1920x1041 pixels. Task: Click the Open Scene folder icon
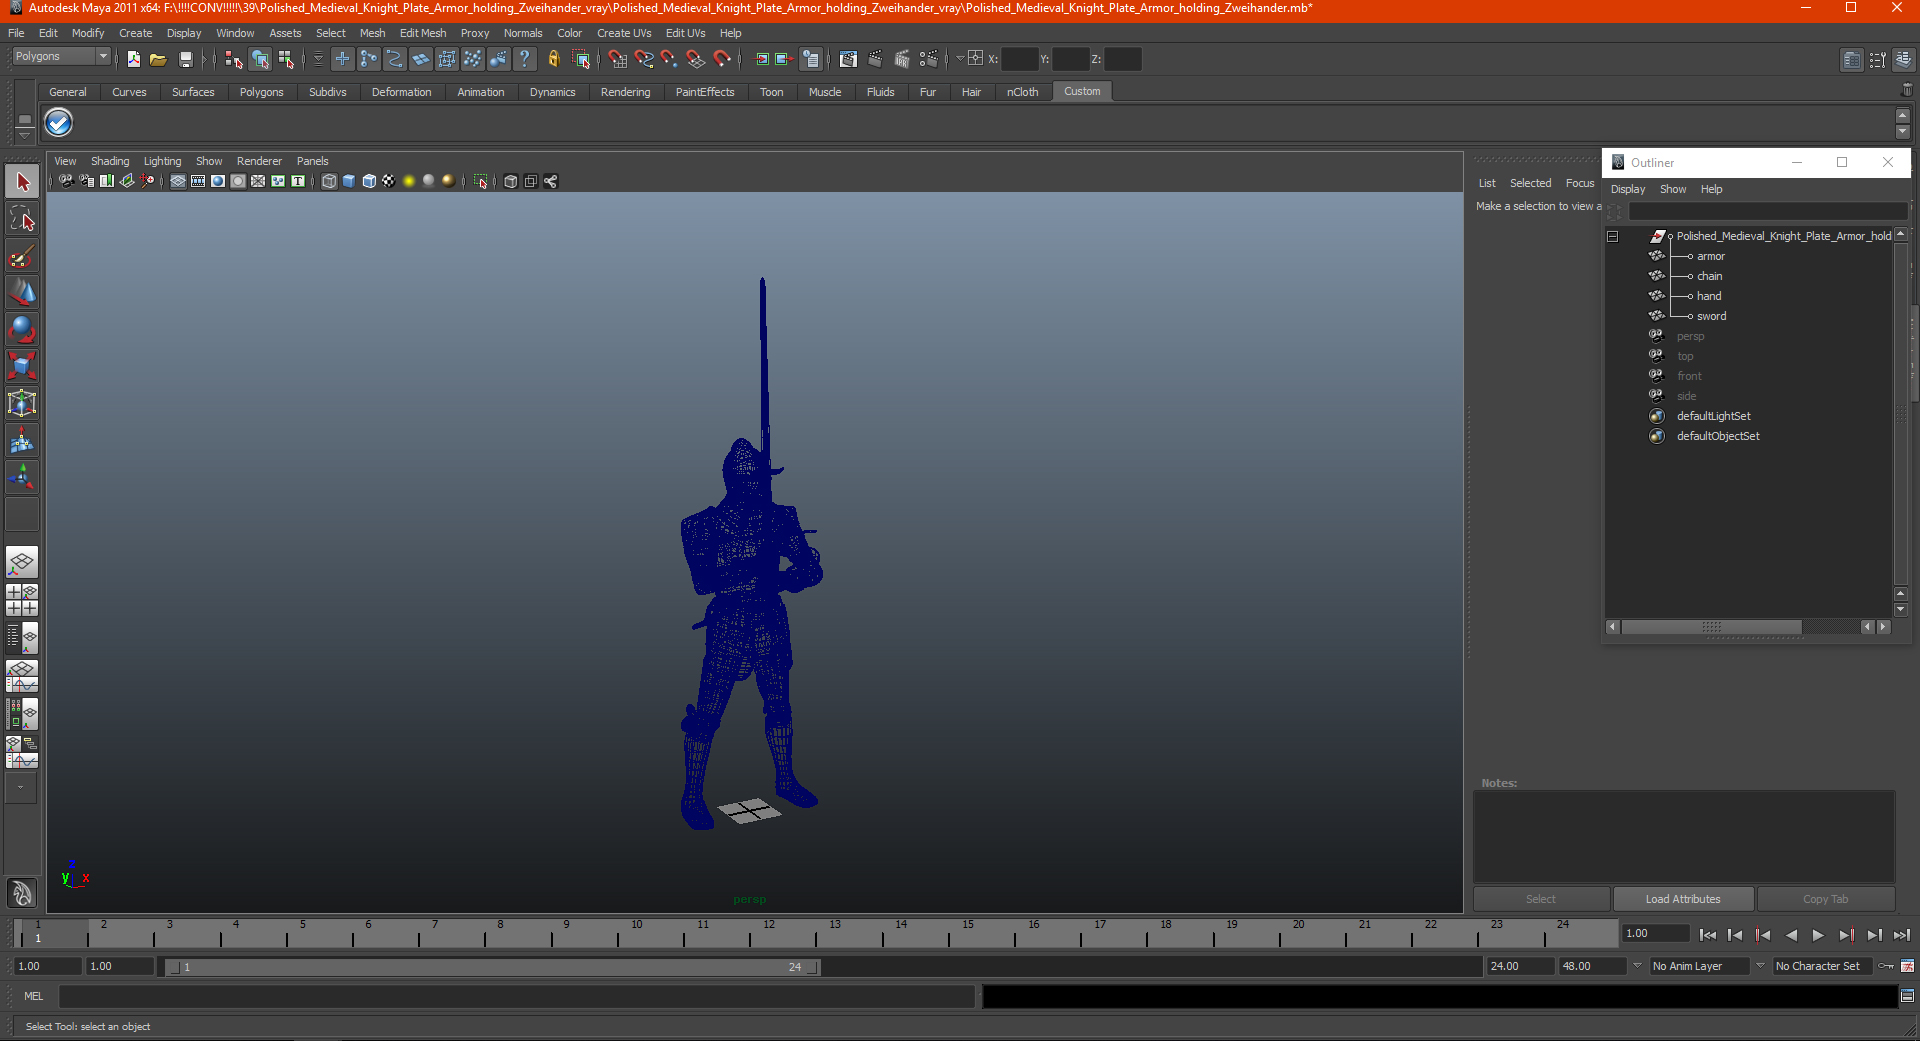(x=158, y=59)
